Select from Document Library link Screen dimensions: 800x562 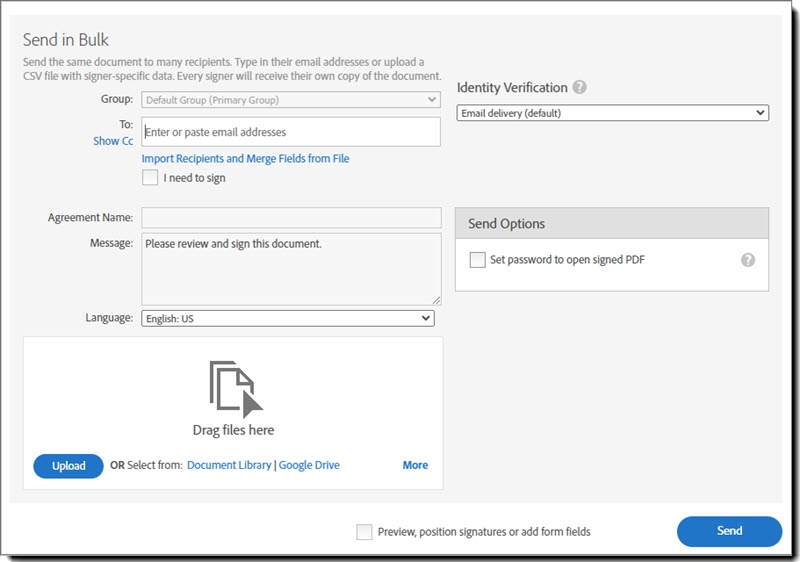point(229,465)
